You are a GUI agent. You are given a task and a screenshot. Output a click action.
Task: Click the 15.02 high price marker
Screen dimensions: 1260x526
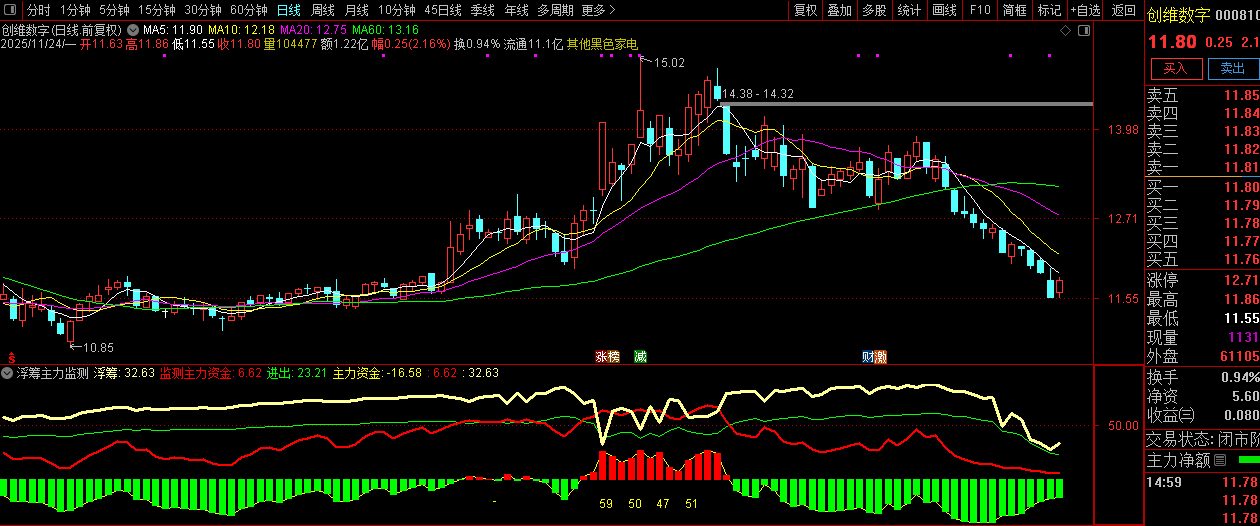click(x=669, y=63)
